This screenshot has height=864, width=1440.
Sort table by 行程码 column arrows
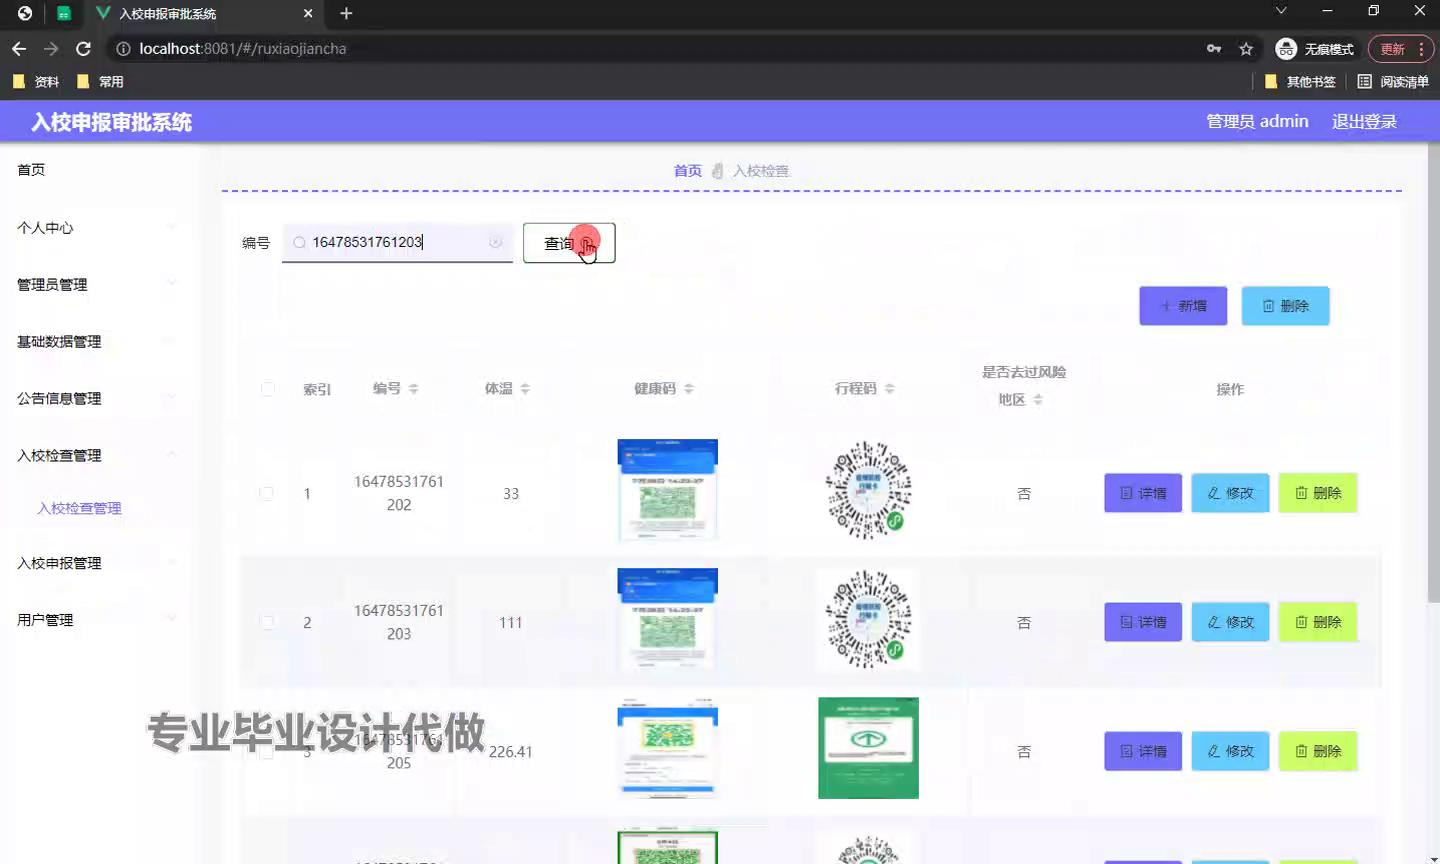(889, 389)
